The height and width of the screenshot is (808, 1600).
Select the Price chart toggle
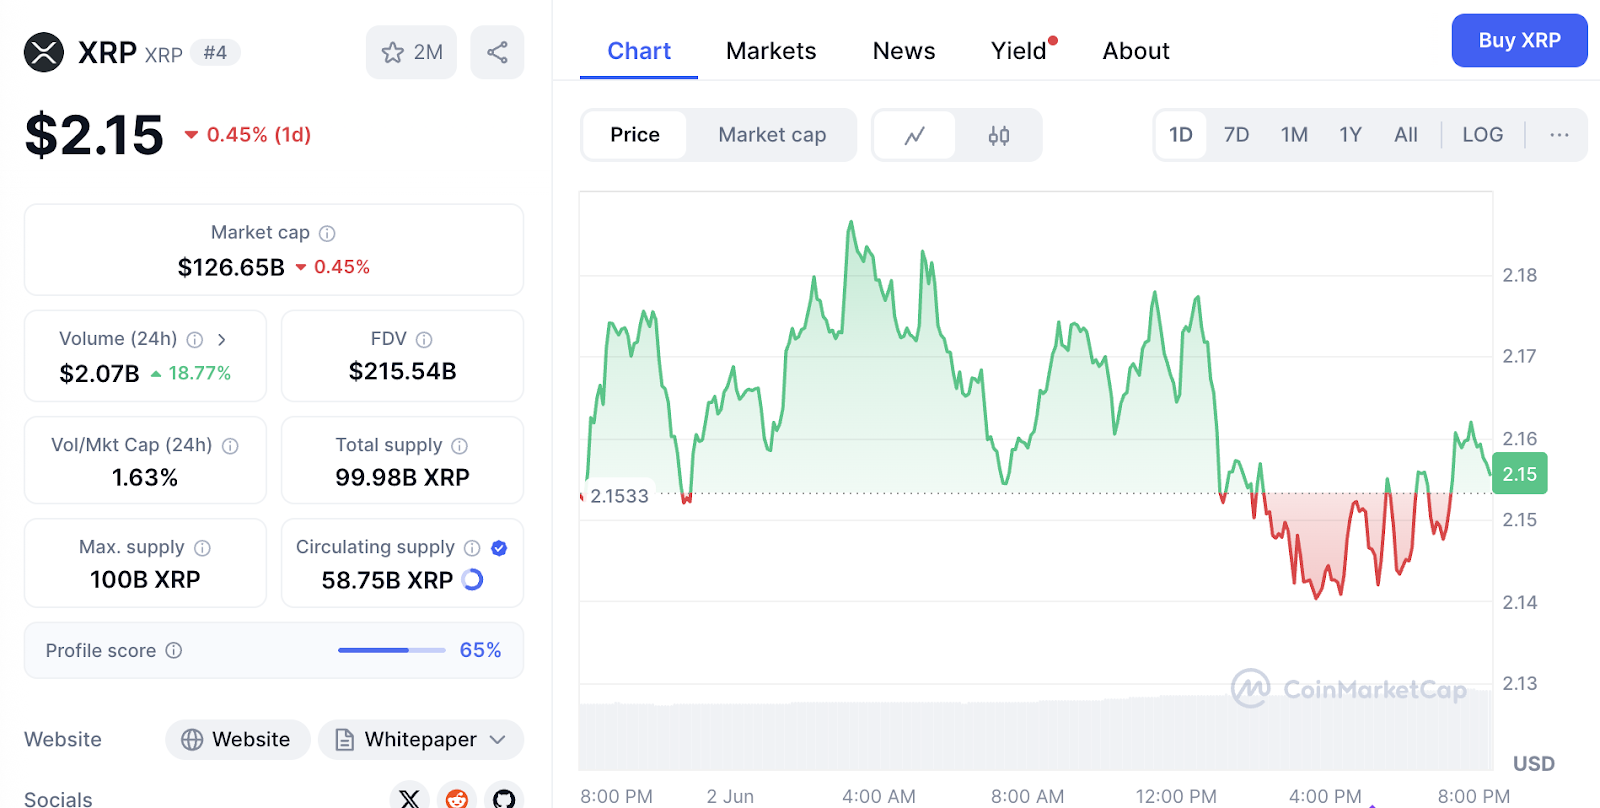point(635,135)
